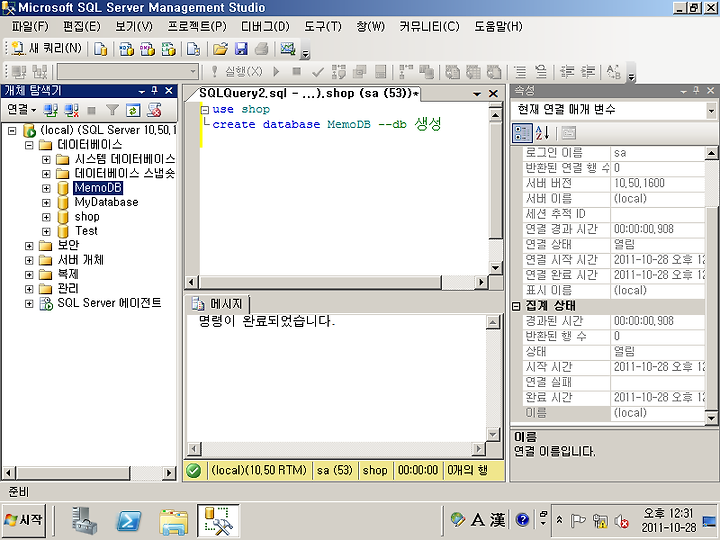Select the MemoDB database in tree
The height and width of the screenshot is (540, 720).
tap(98, 188)
